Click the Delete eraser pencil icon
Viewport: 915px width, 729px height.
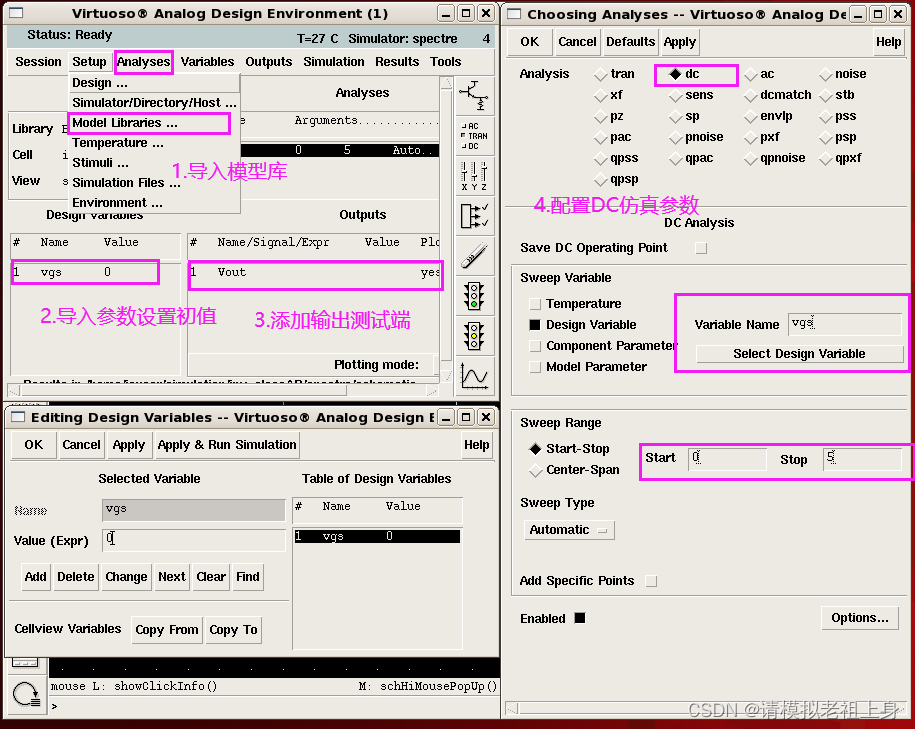point(474,256)
